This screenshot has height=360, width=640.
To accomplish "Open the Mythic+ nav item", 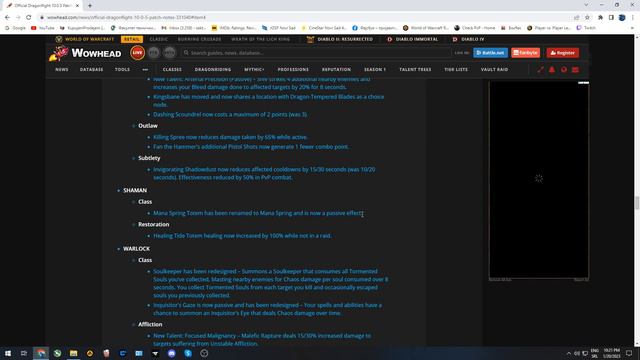I will pos(254,70).
